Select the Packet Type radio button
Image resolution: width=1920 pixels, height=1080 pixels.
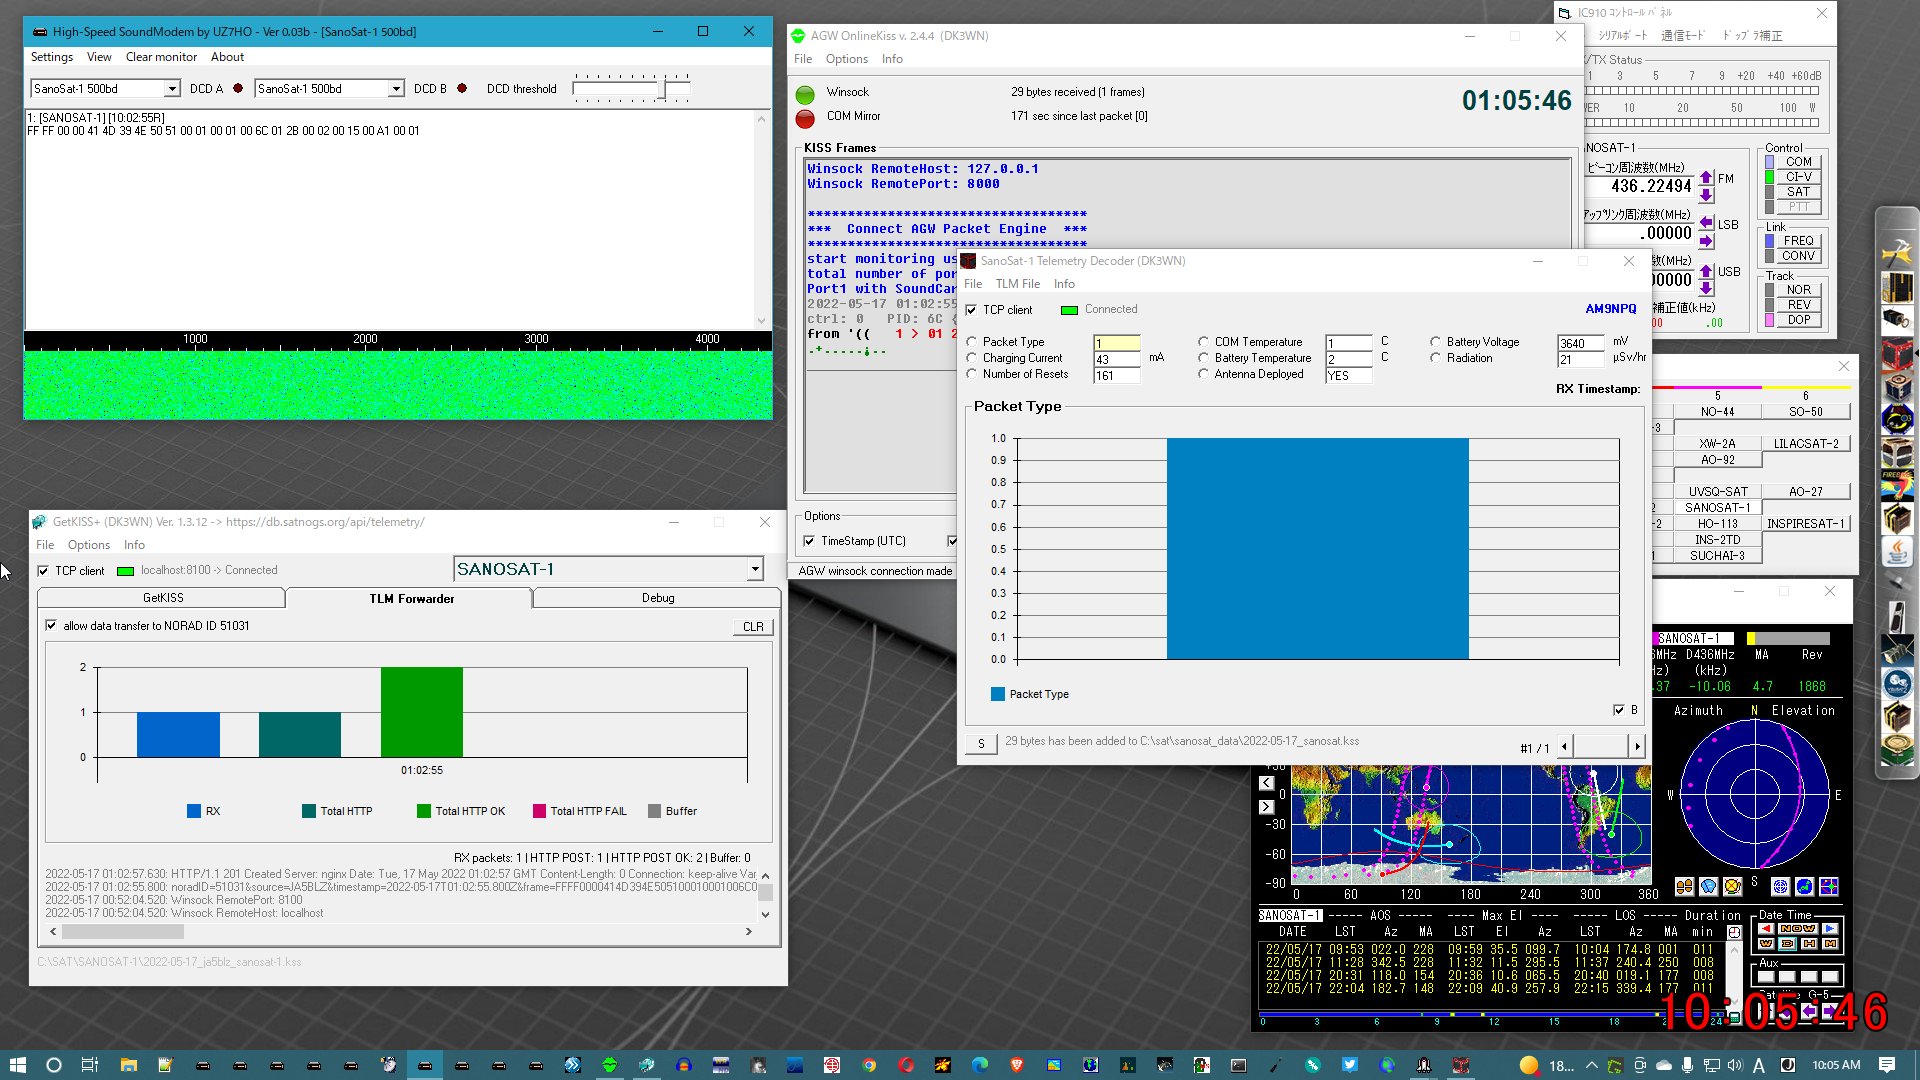[972, 342]
